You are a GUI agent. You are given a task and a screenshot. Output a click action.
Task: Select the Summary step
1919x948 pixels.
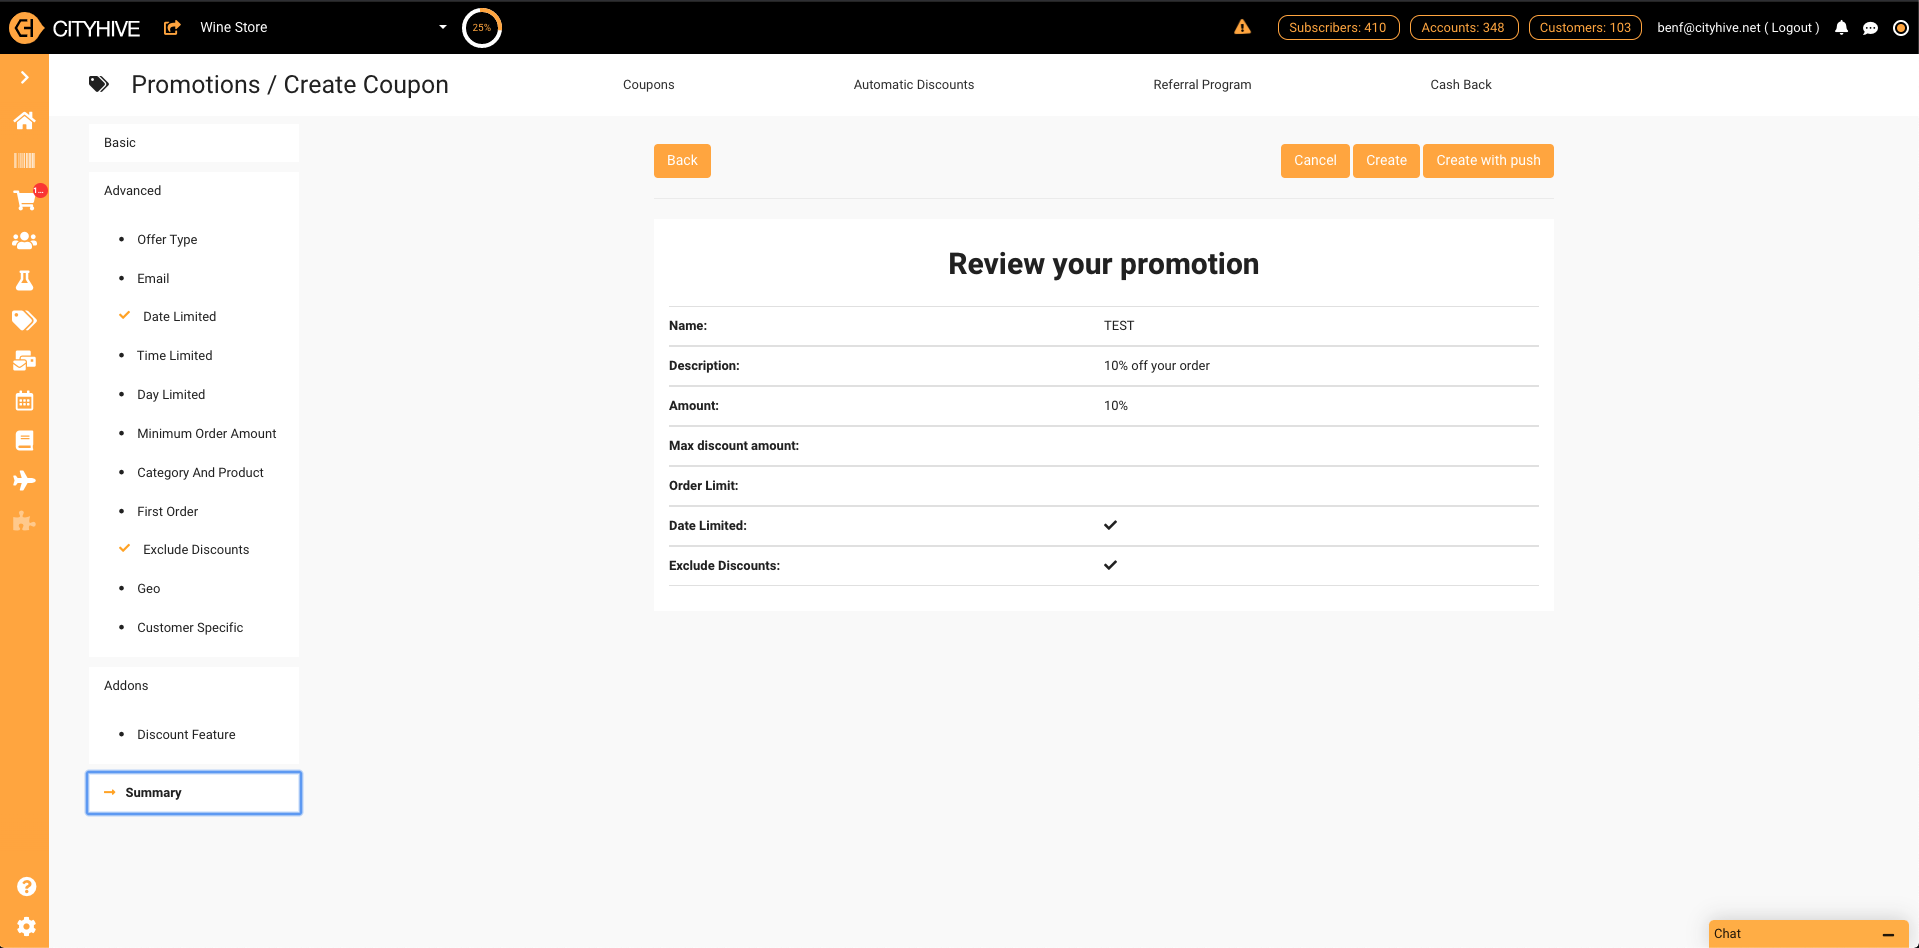[194, 793]
